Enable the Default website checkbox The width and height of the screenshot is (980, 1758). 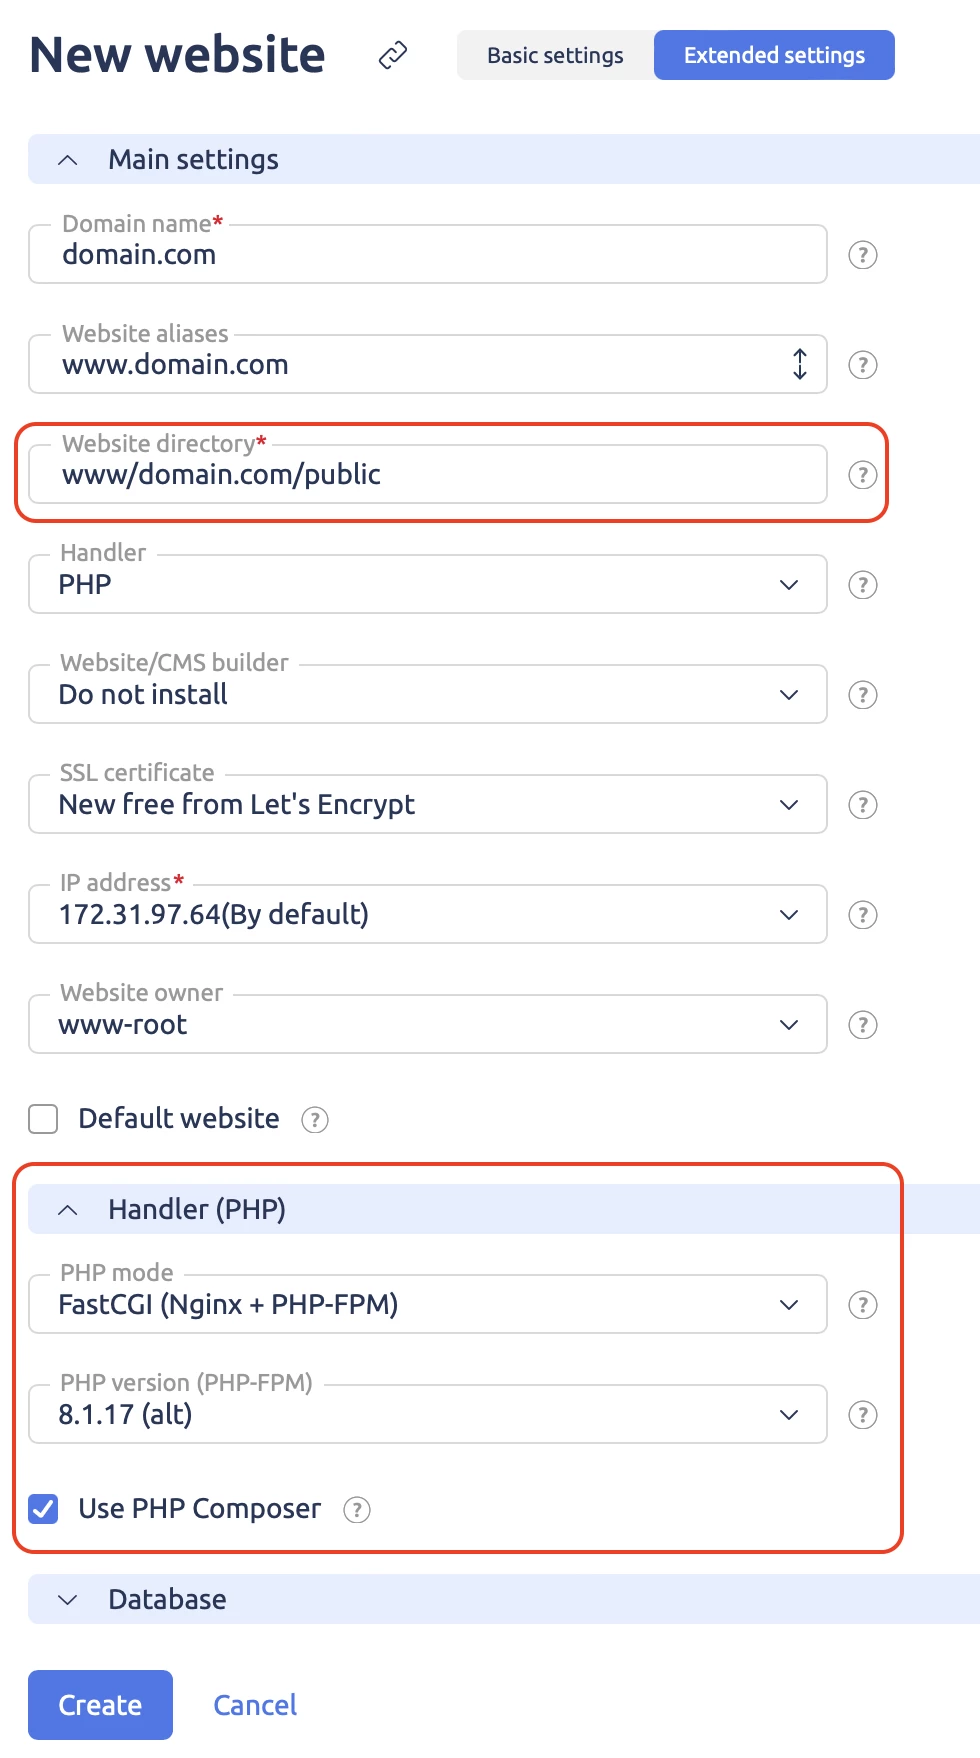[x=43, y=1119]
